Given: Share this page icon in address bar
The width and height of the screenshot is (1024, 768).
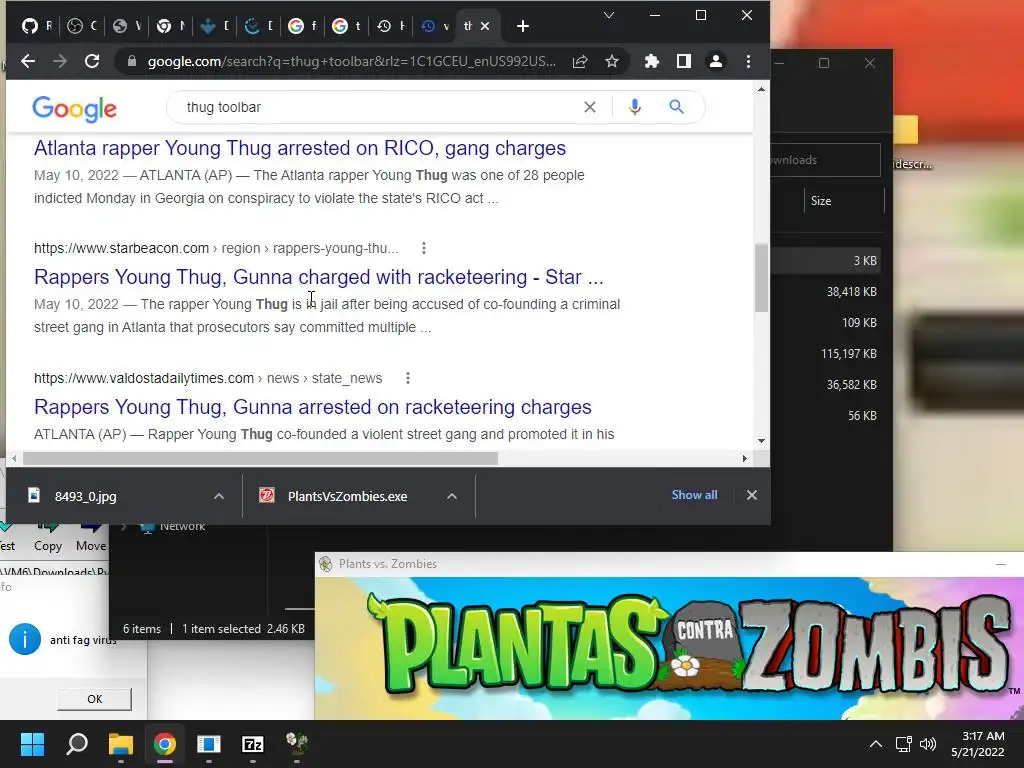Looking at the screenshot, I should pyautogui.click(x=580, y=61).
